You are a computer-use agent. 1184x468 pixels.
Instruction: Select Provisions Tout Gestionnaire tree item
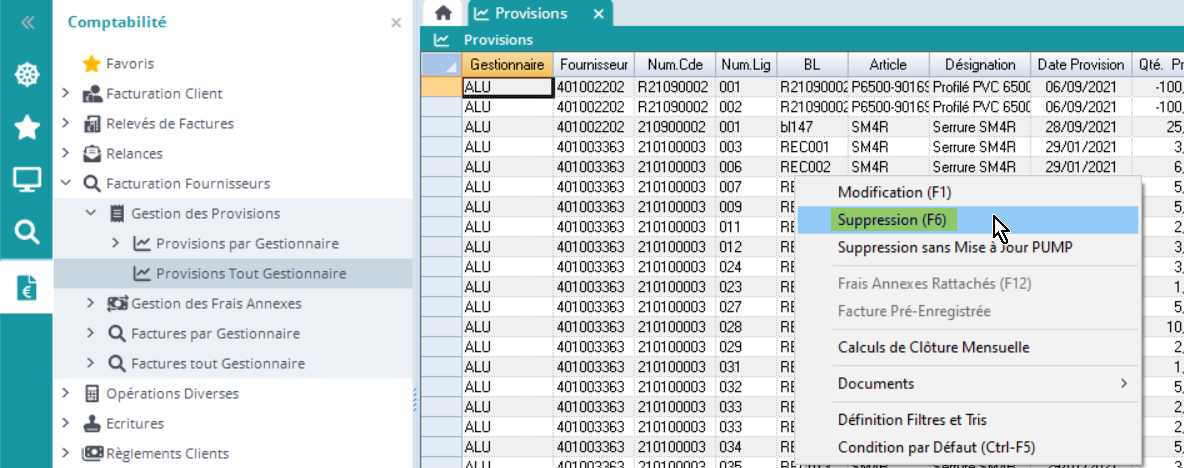tap(251, 274)
